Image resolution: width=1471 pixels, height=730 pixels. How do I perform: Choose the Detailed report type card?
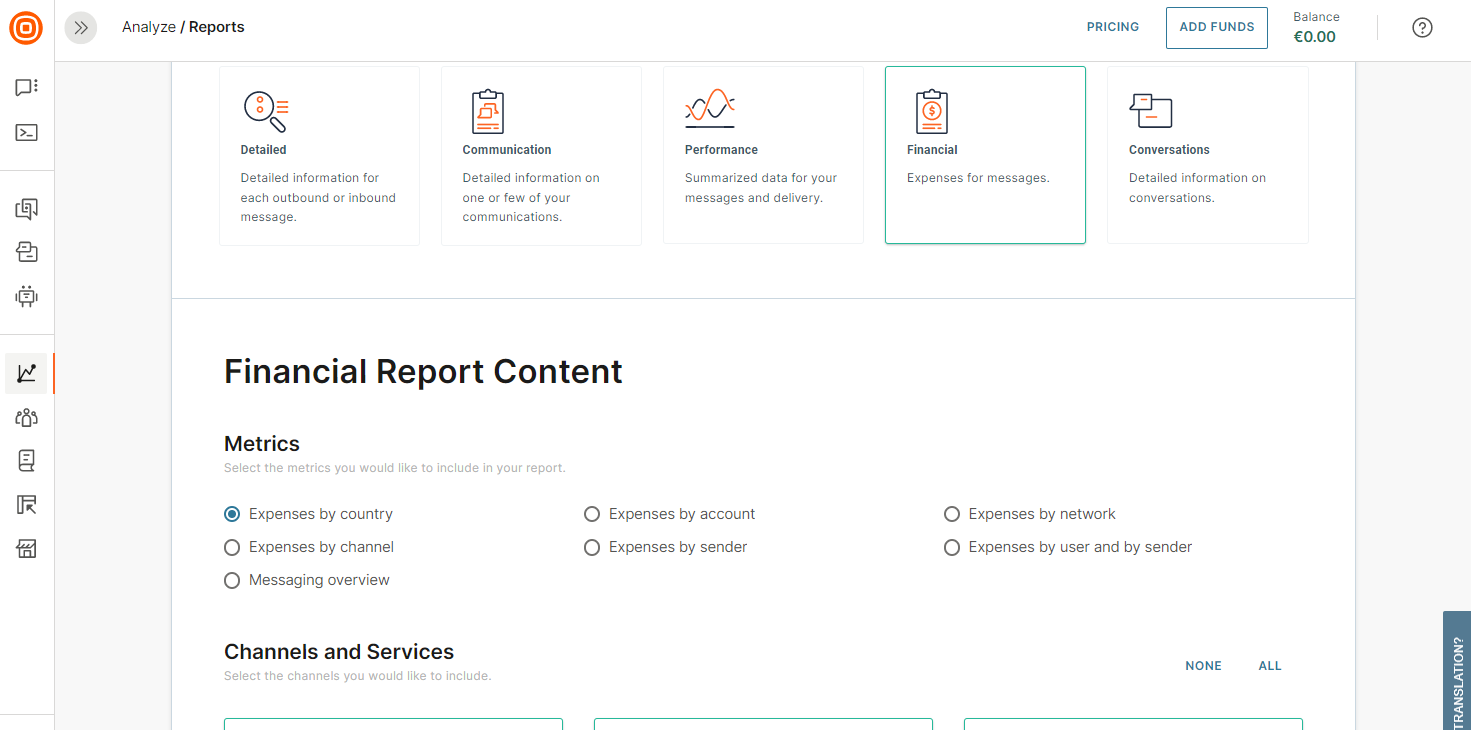tap(319, 155)
